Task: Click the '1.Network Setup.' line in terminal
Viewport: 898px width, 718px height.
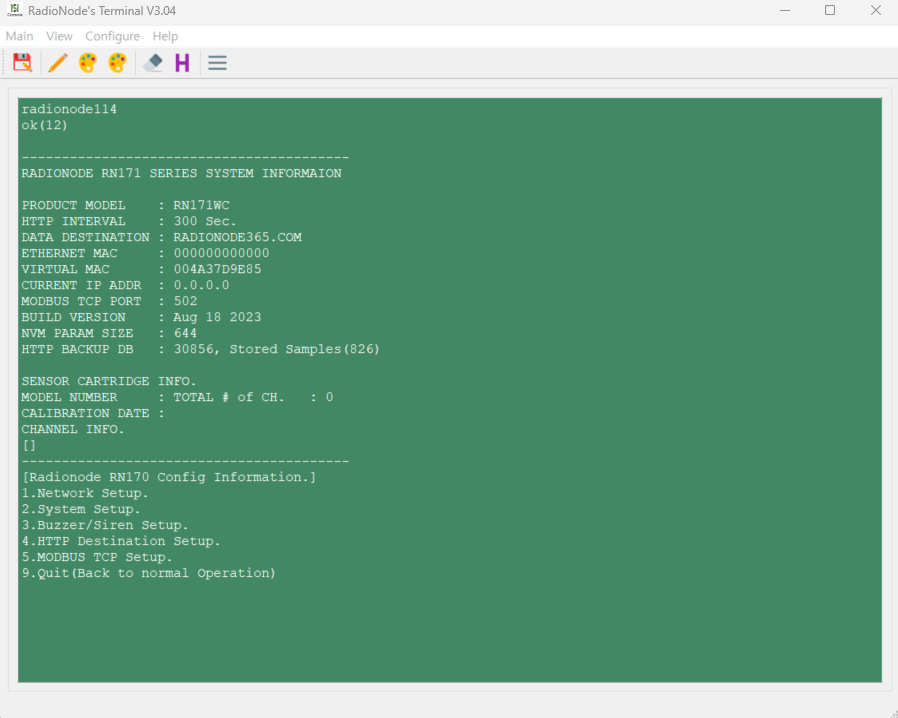Action: click(x=85, y=493)
